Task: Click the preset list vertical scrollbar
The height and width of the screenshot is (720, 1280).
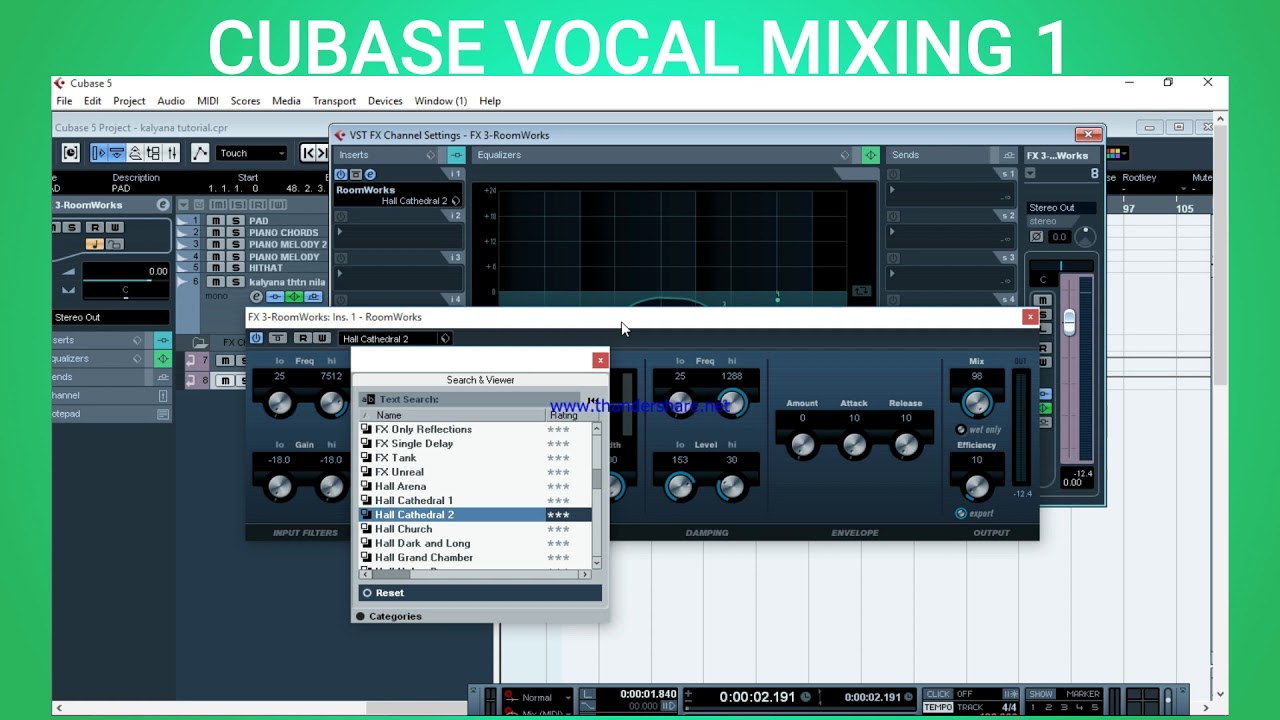Action: [x=597, y=495]
